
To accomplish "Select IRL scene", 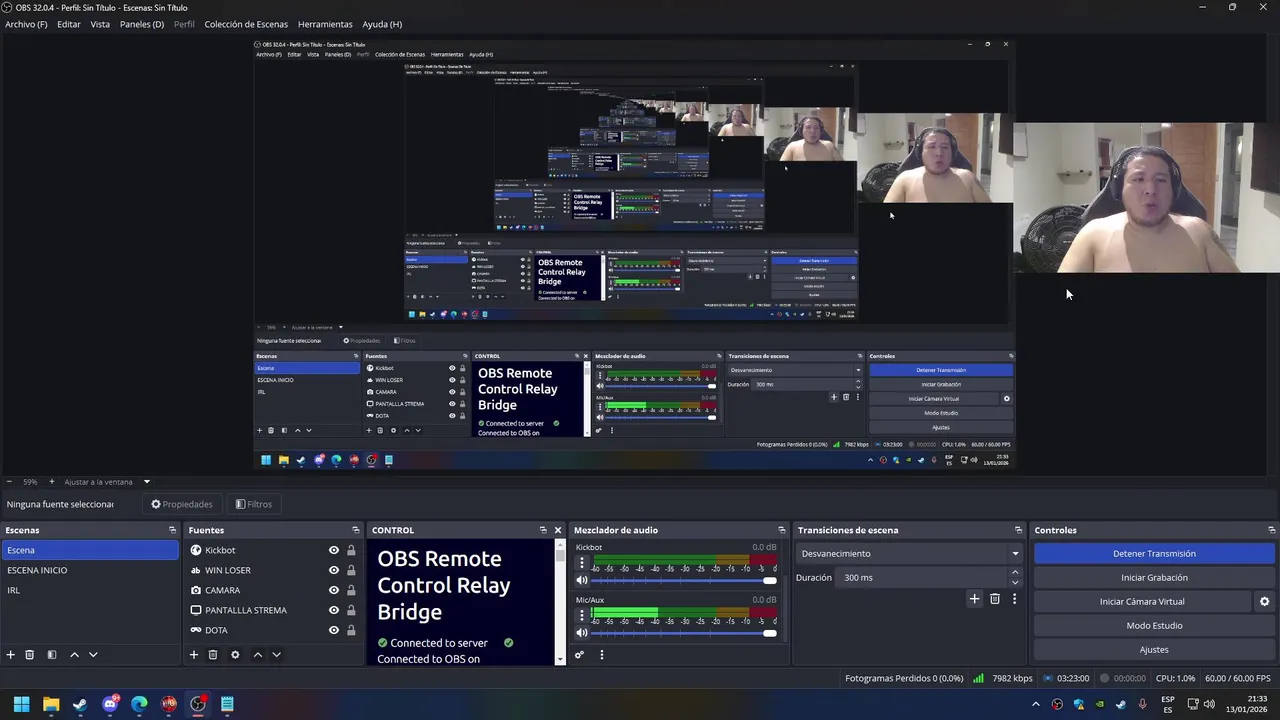I will click(x=90, y=590).
